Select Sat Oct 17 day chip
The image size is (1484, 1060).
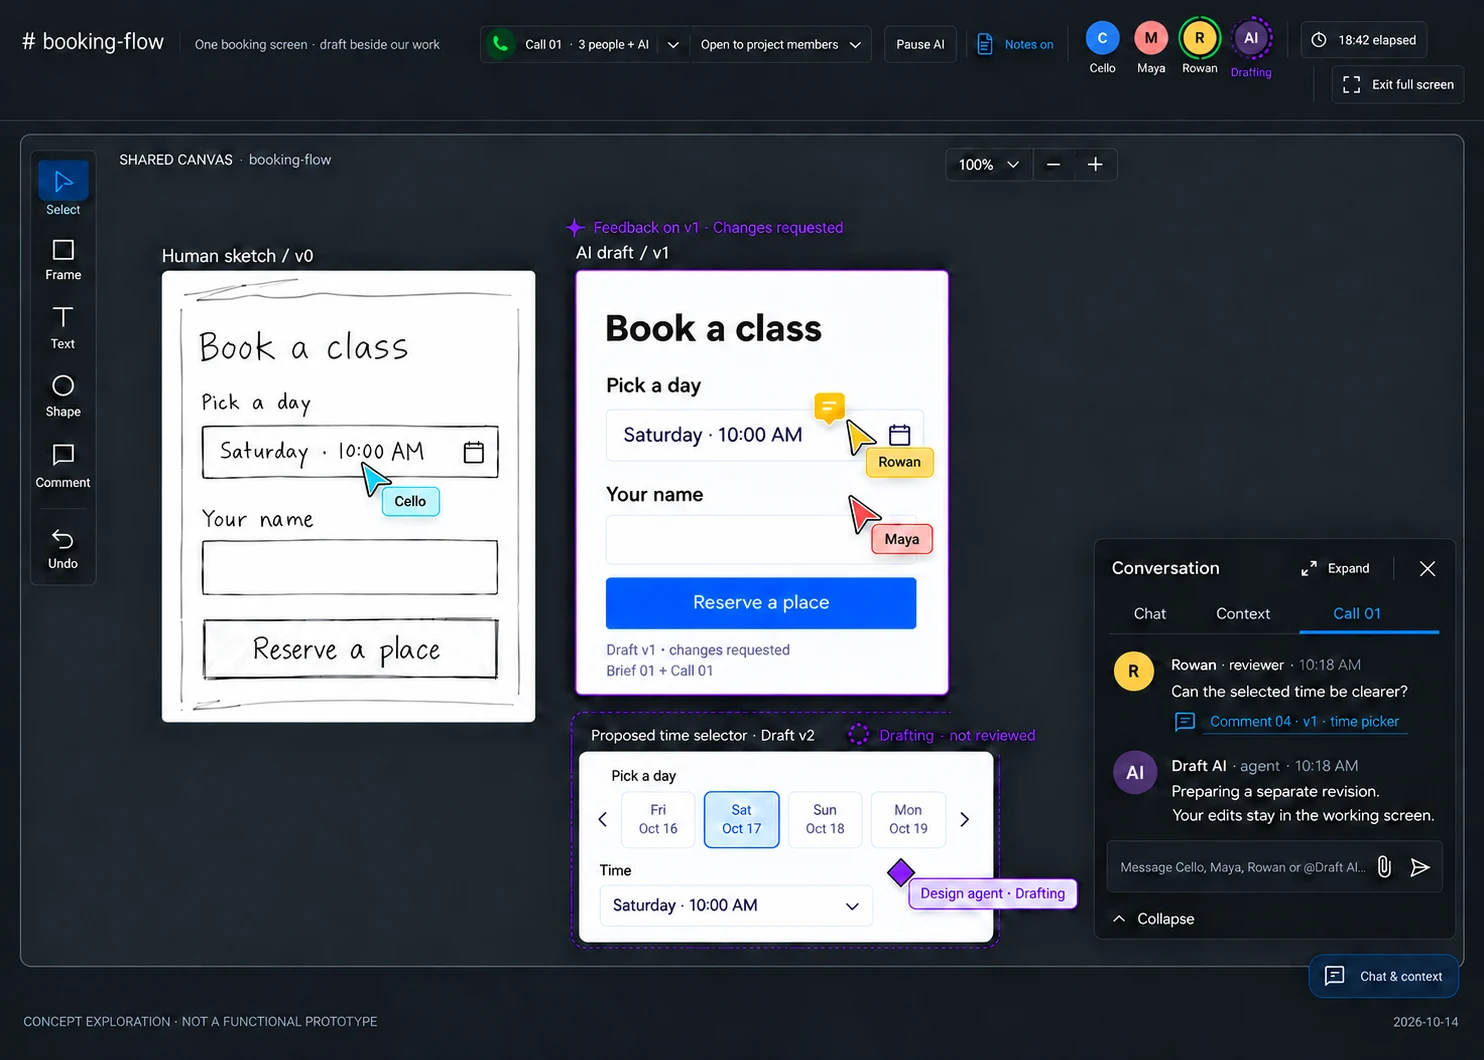click(x=741, y=819)
